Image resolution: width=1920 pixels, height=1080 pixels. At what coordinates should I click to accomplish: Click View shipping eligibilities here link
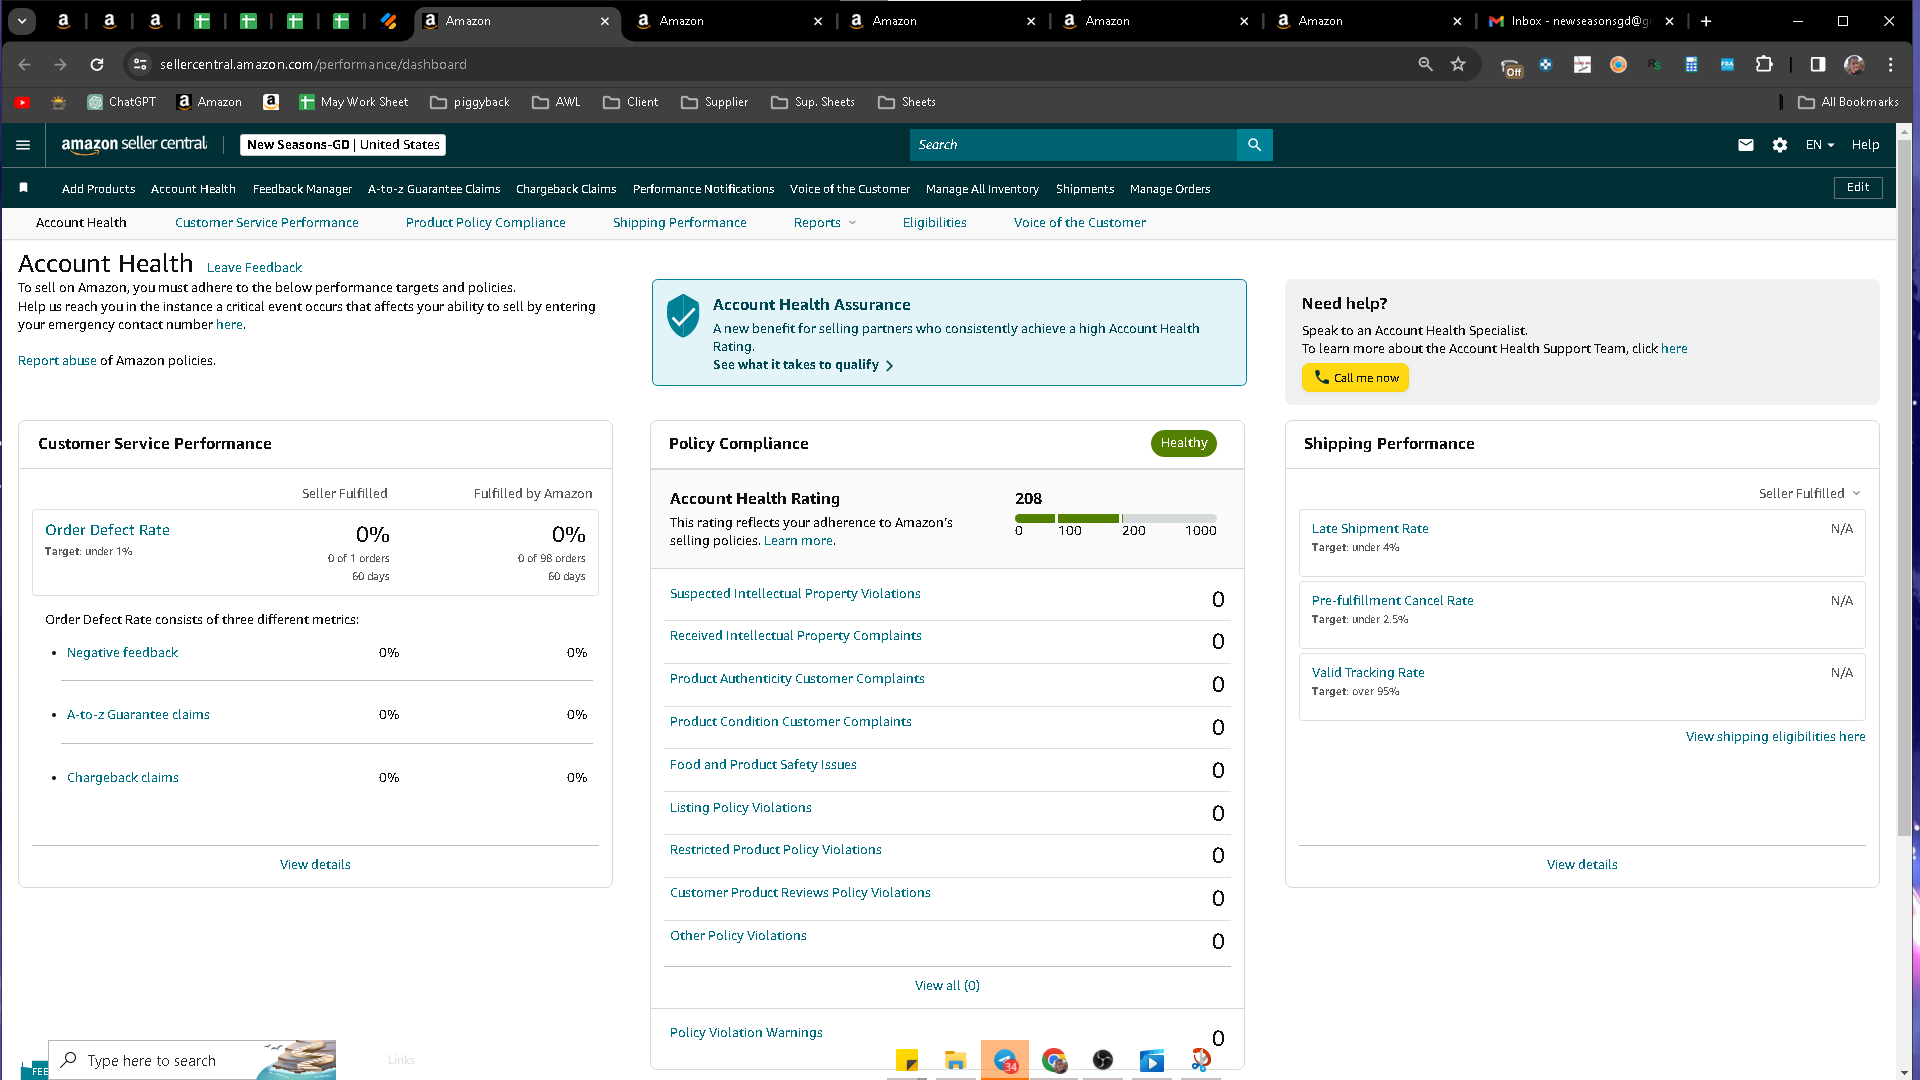point(1776,737)
